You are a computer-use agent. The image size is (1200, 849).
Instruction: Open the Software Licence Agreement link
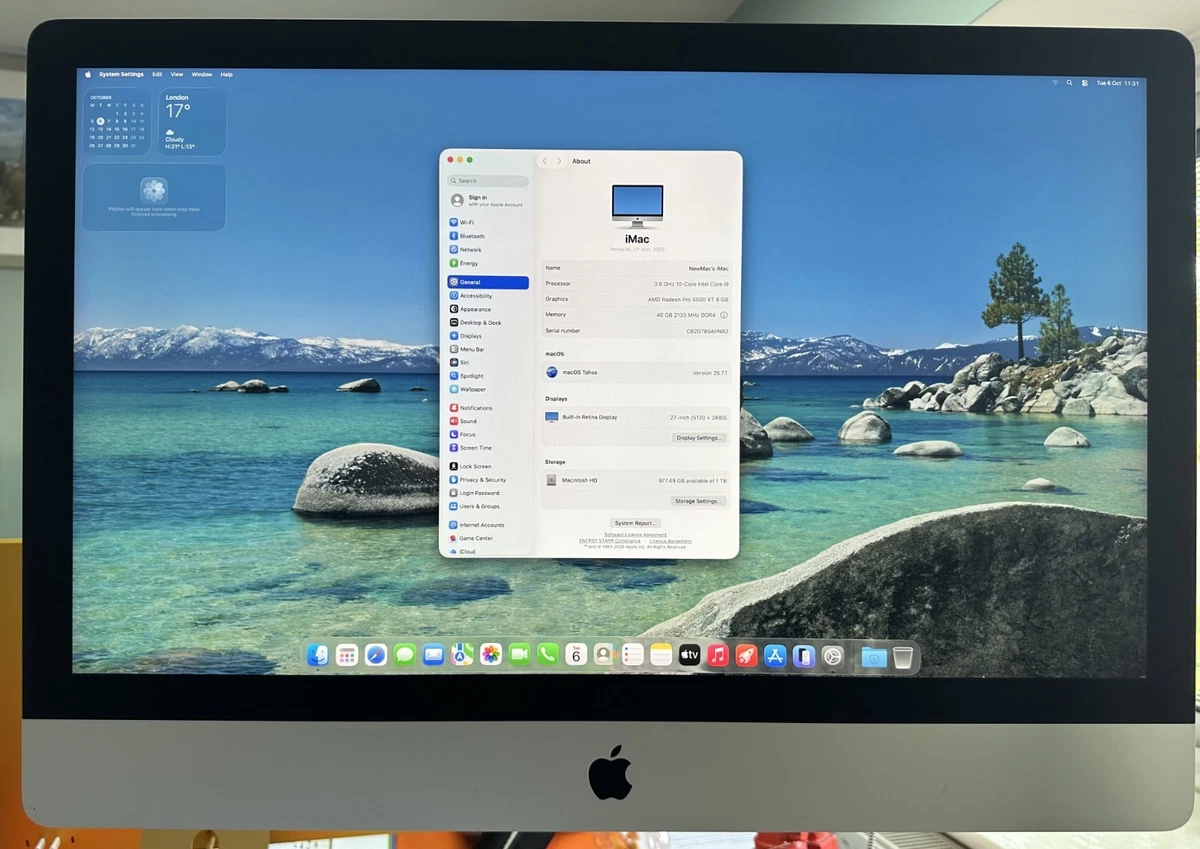tap(635, 534)
